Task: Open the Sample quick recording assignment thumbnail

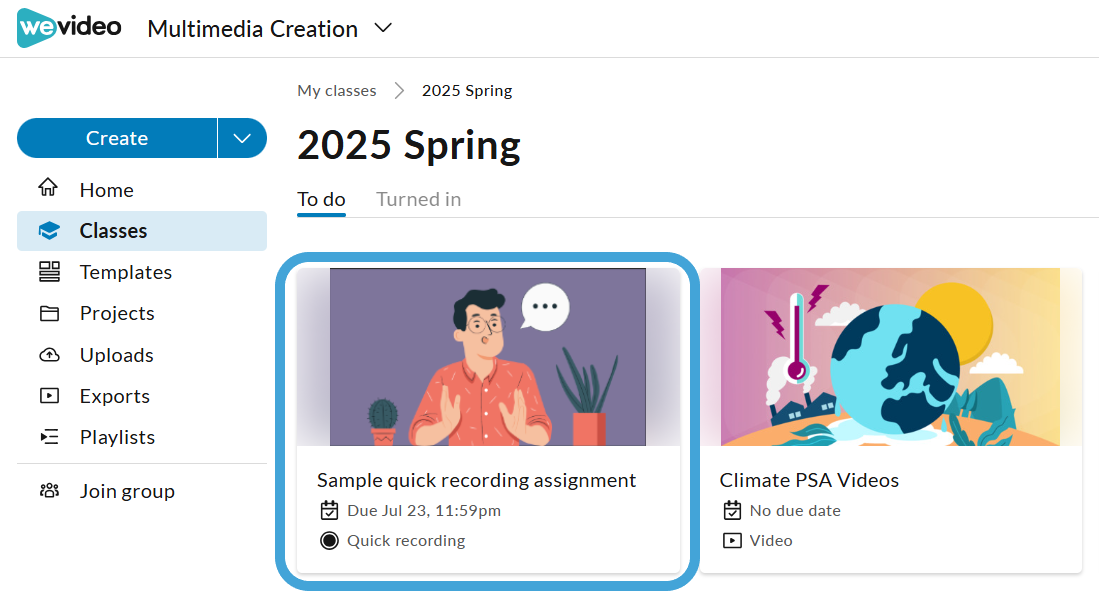Action: 488,357
